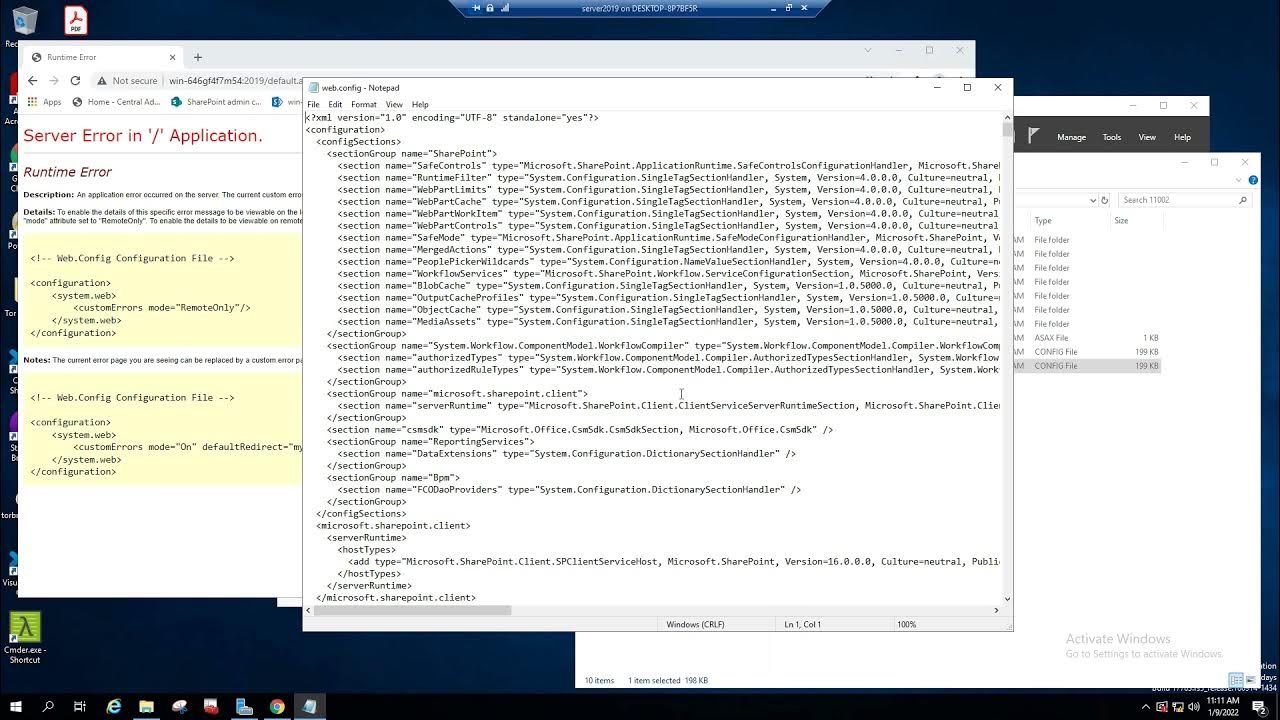Screen dimensions: 1280x720
Task: Click the Notepad taskbar button
Action: point(309,706)
